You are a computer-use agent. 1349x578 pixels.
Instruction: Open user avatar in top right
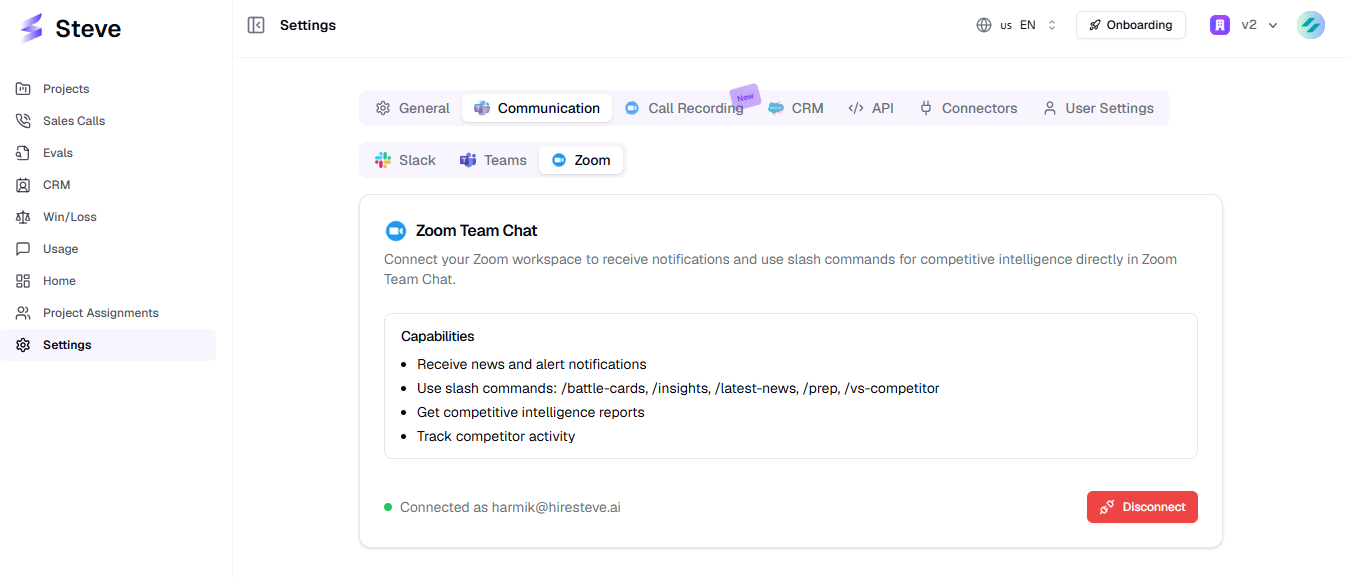[1311, 25]
